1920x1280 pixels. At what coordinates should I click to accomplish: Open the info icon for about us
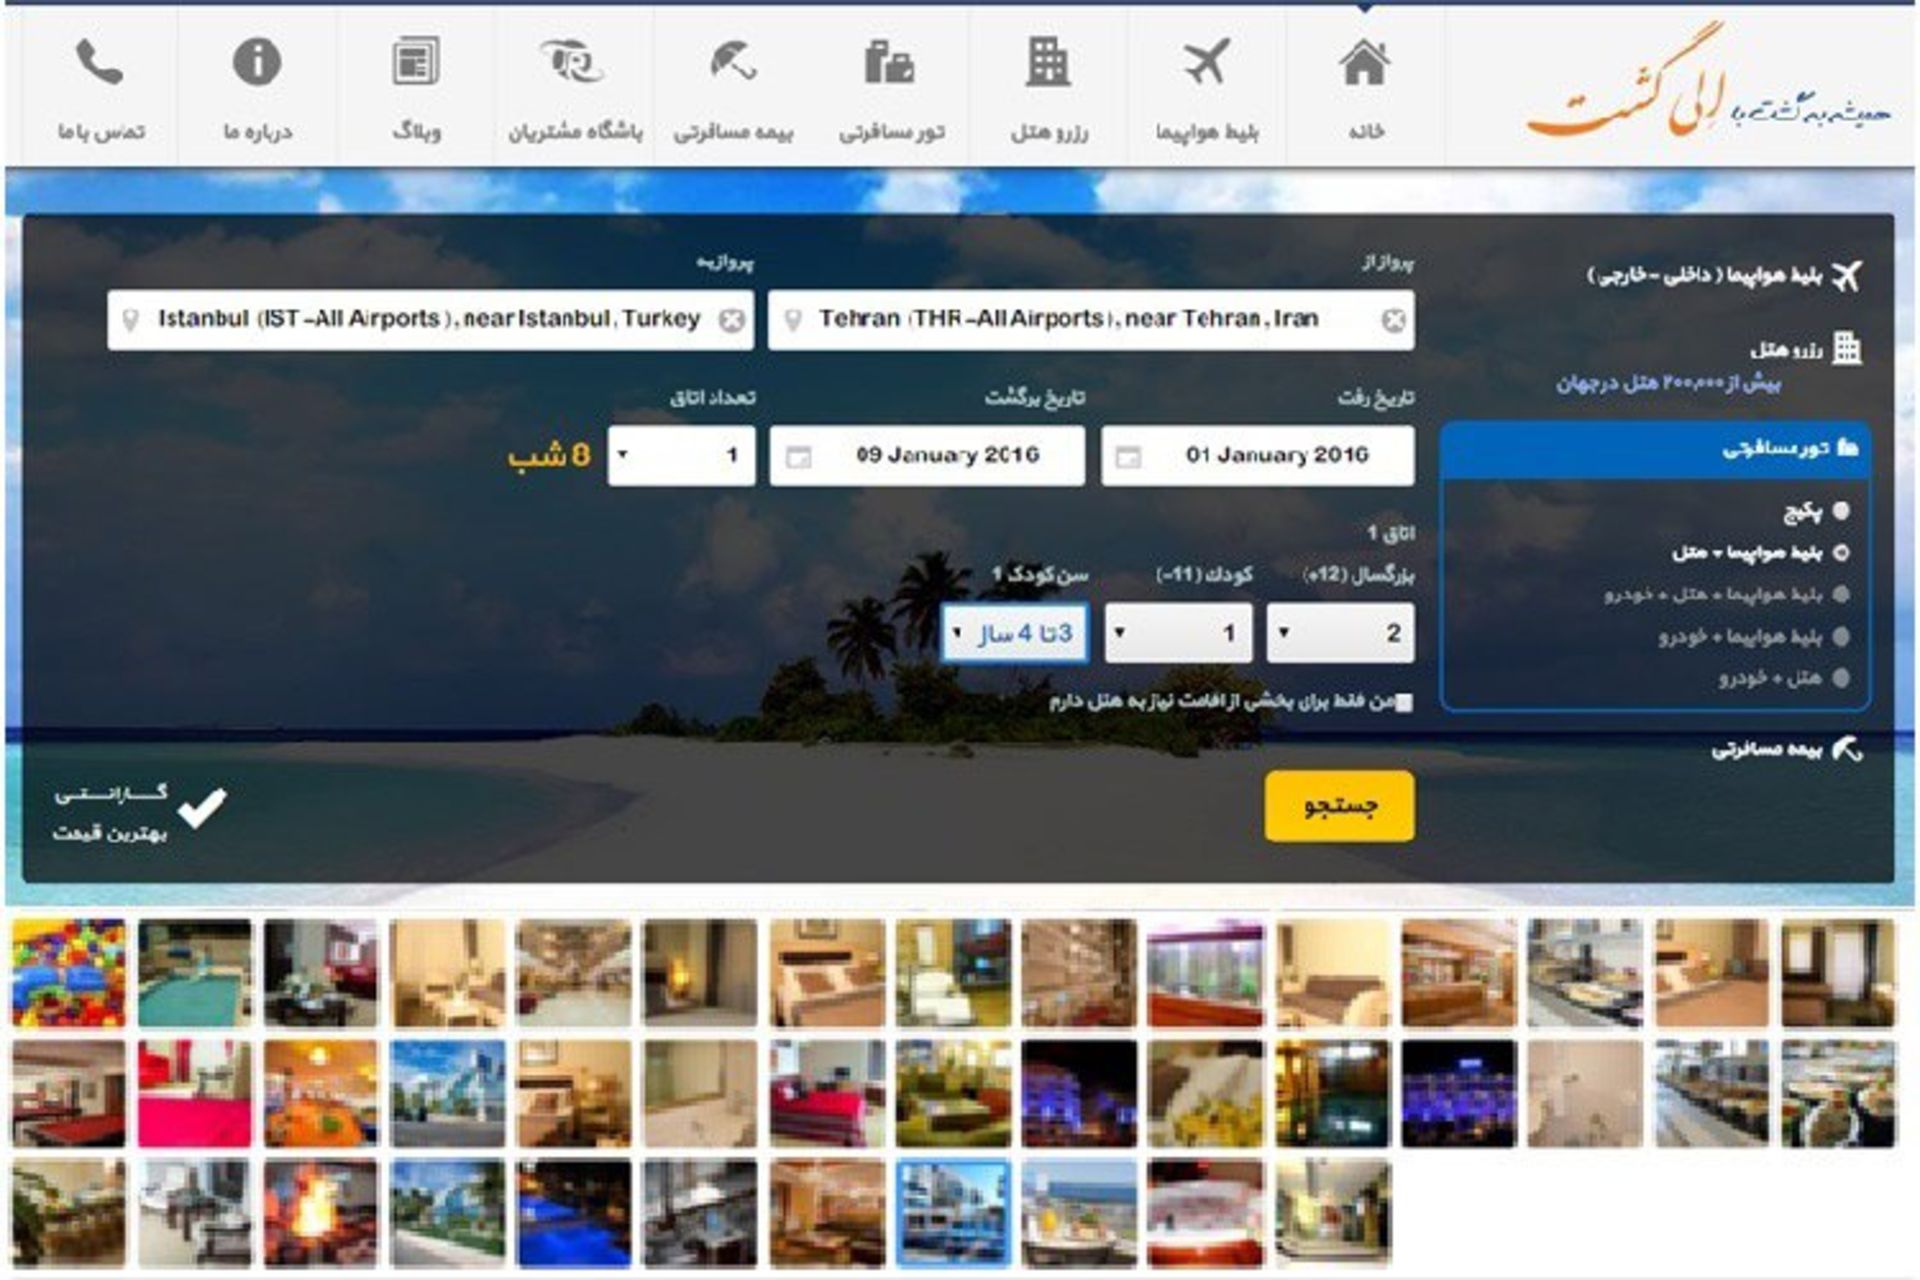(257, 63)
